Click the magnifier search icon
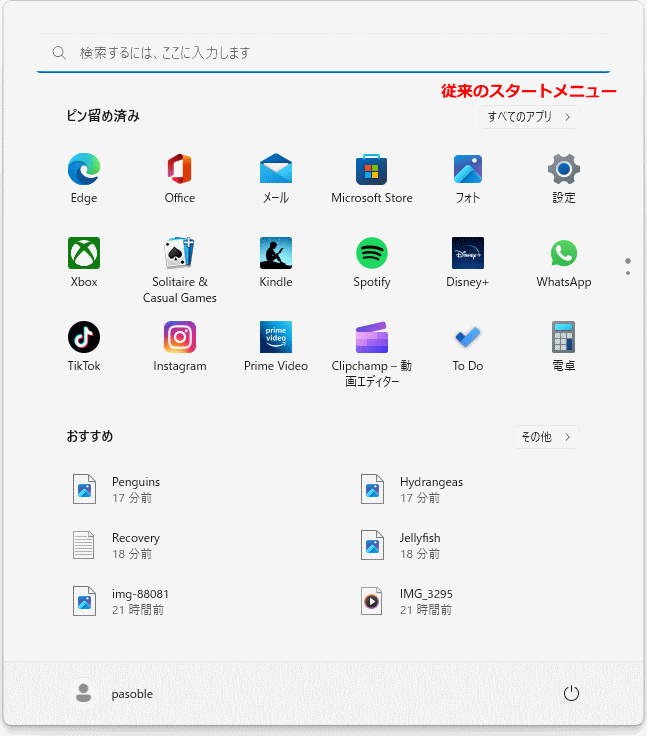Screen dimensions: 647x736 tap(59, 53)
